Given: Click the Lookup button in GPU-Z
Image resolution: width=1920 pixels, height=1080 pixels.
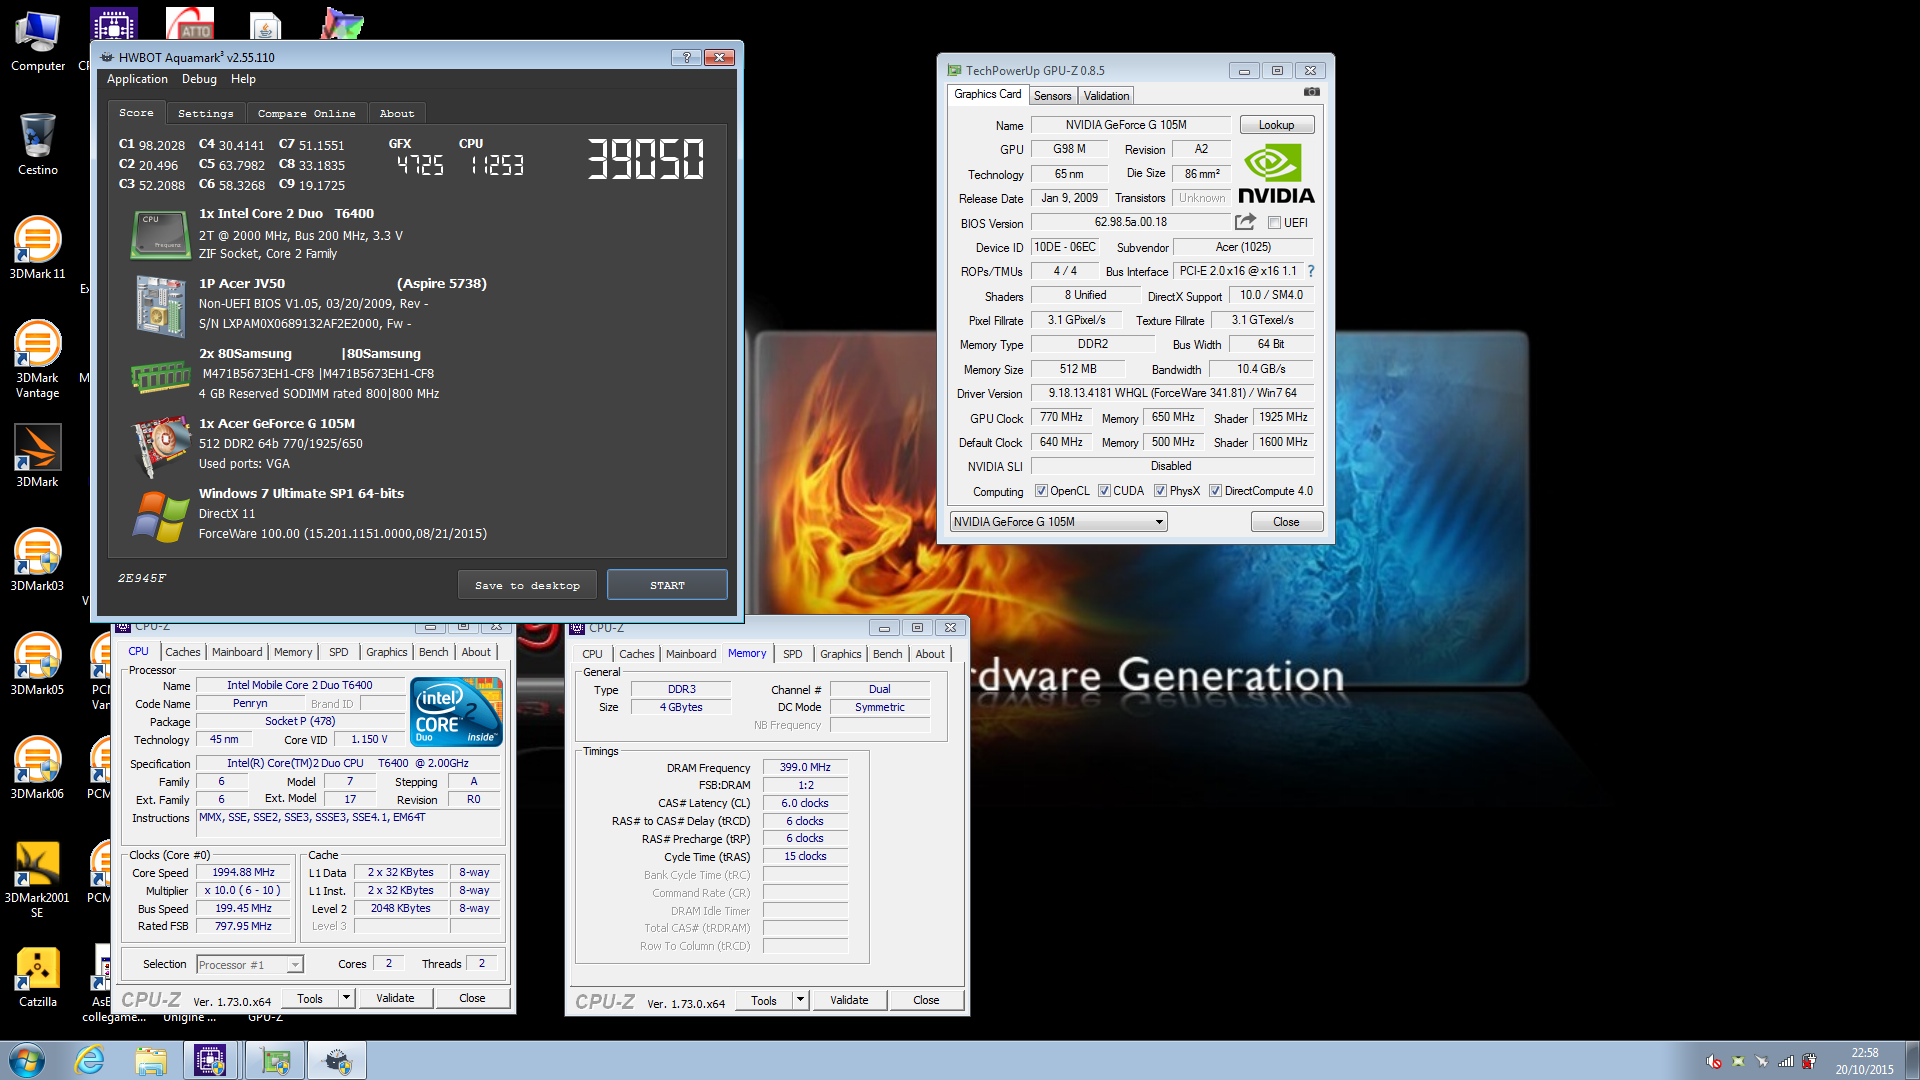Looking at the screenshot, I should pyautogui.click(x=1277, y=125).
